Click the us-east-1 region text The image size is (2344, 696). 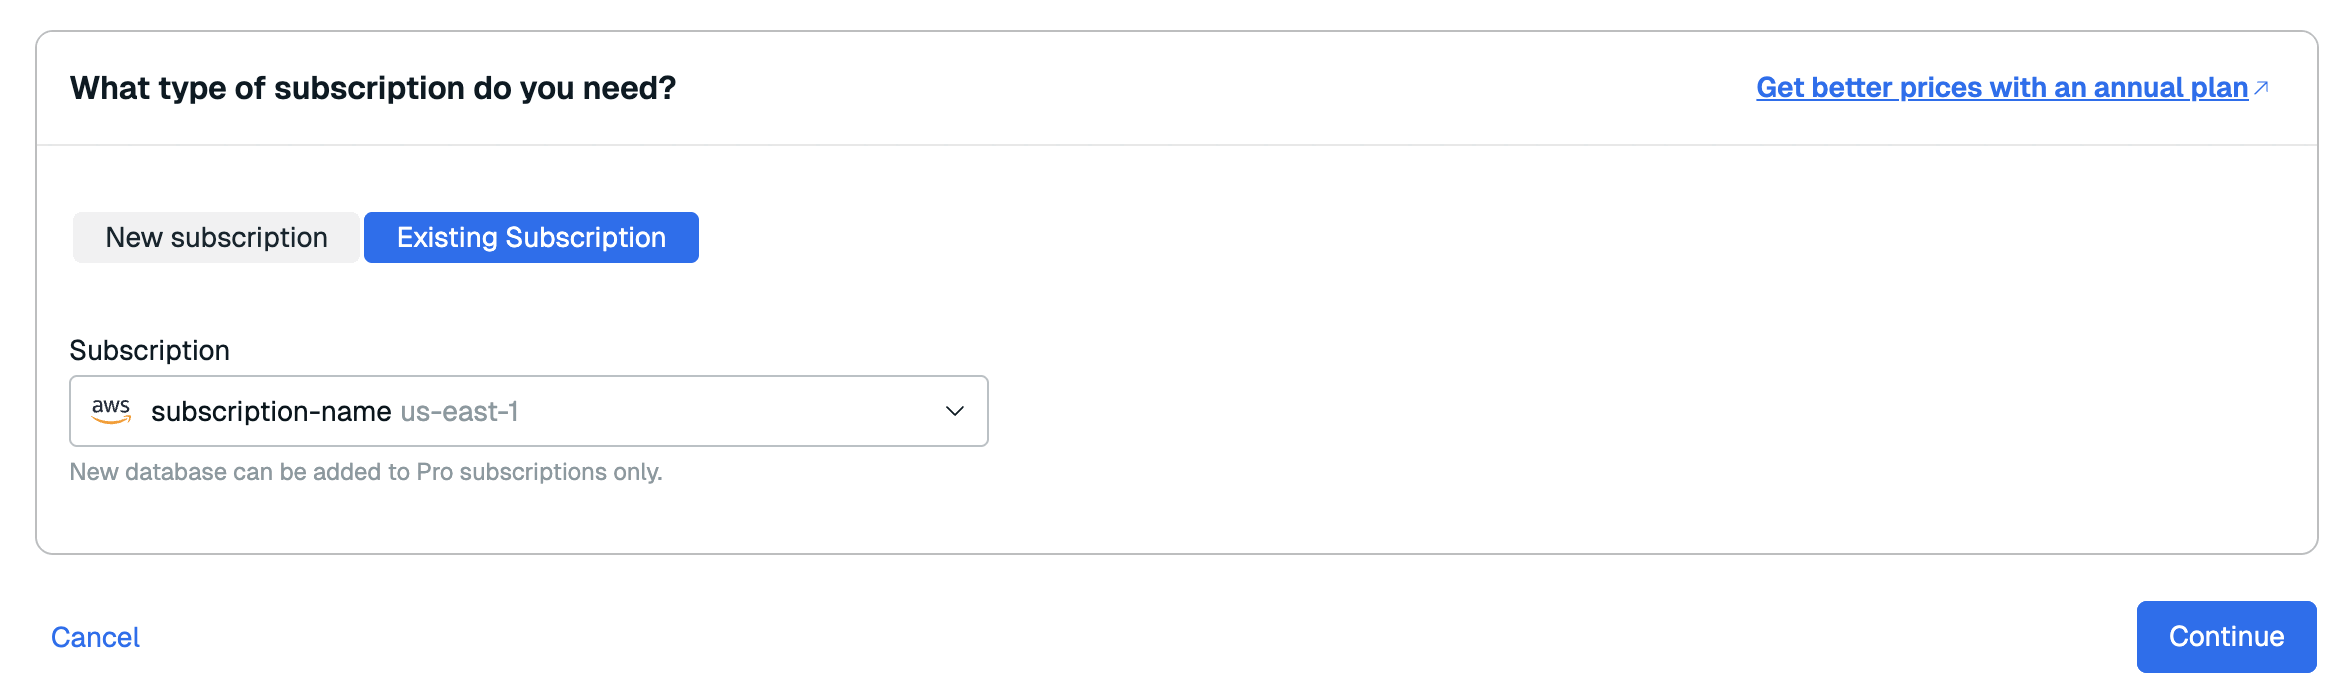coord(459,412)
